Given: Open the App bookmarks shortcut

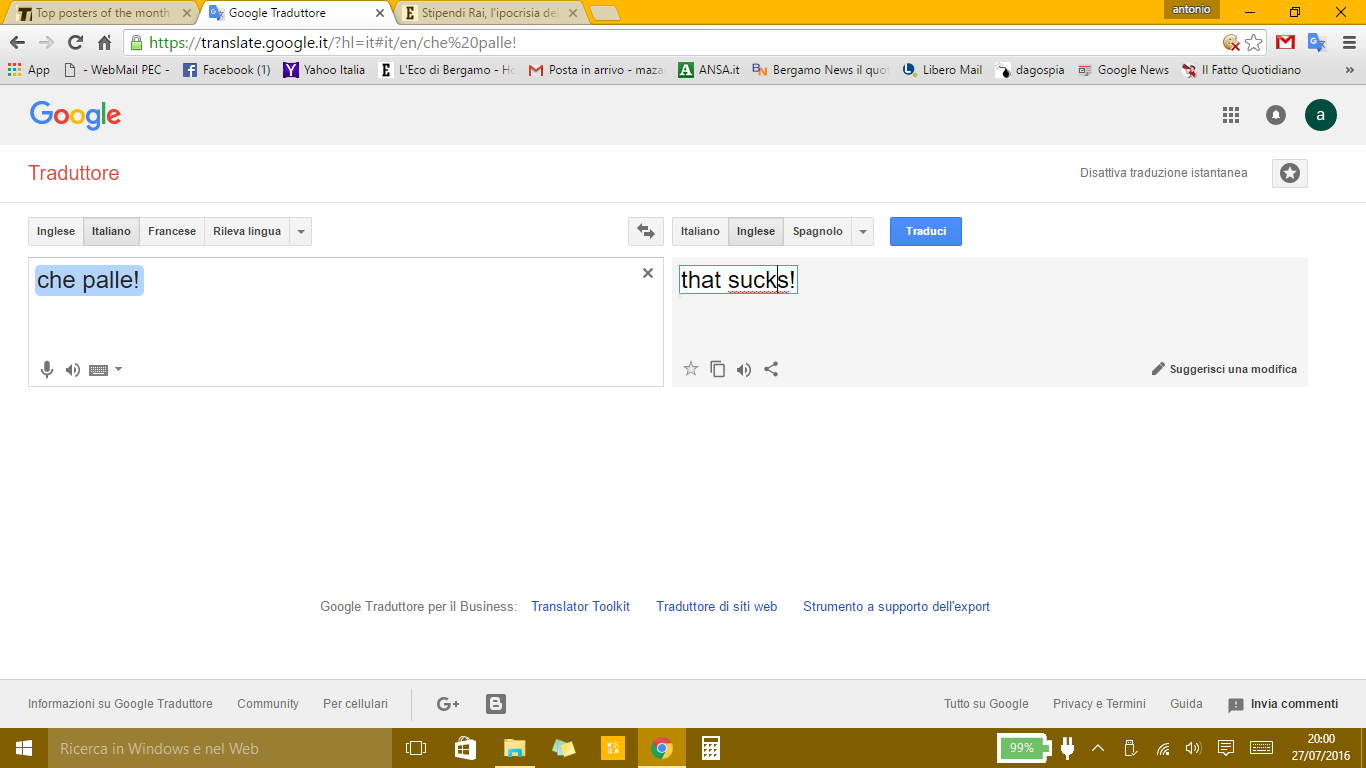Looking at the screenshot, I should (28, 70).
